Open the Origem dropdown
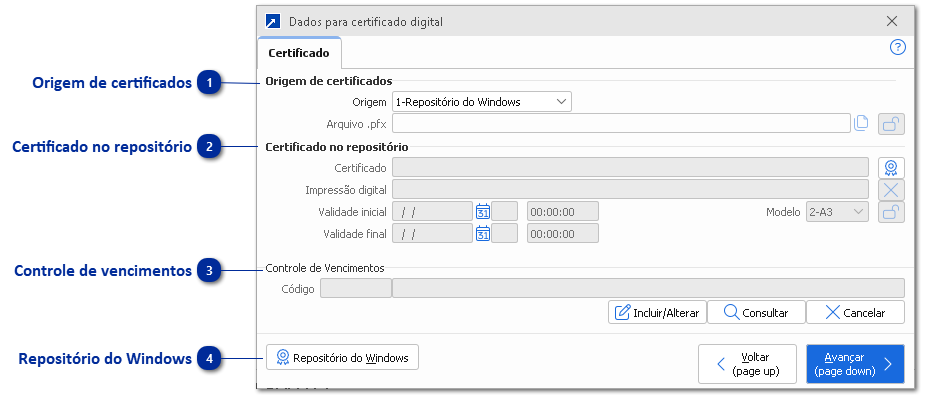The height and width of the screenshot is (405, 938). click(x=482, y=102)
